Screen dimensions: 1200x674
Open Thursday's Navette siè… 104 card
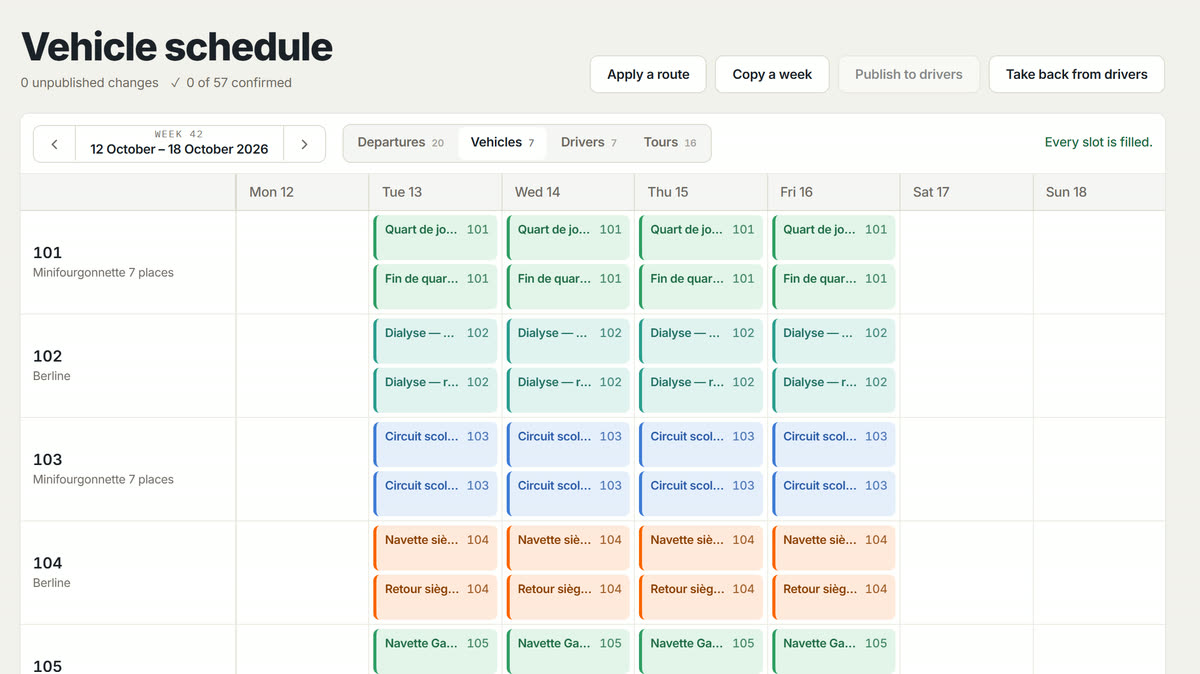[700, 547]
